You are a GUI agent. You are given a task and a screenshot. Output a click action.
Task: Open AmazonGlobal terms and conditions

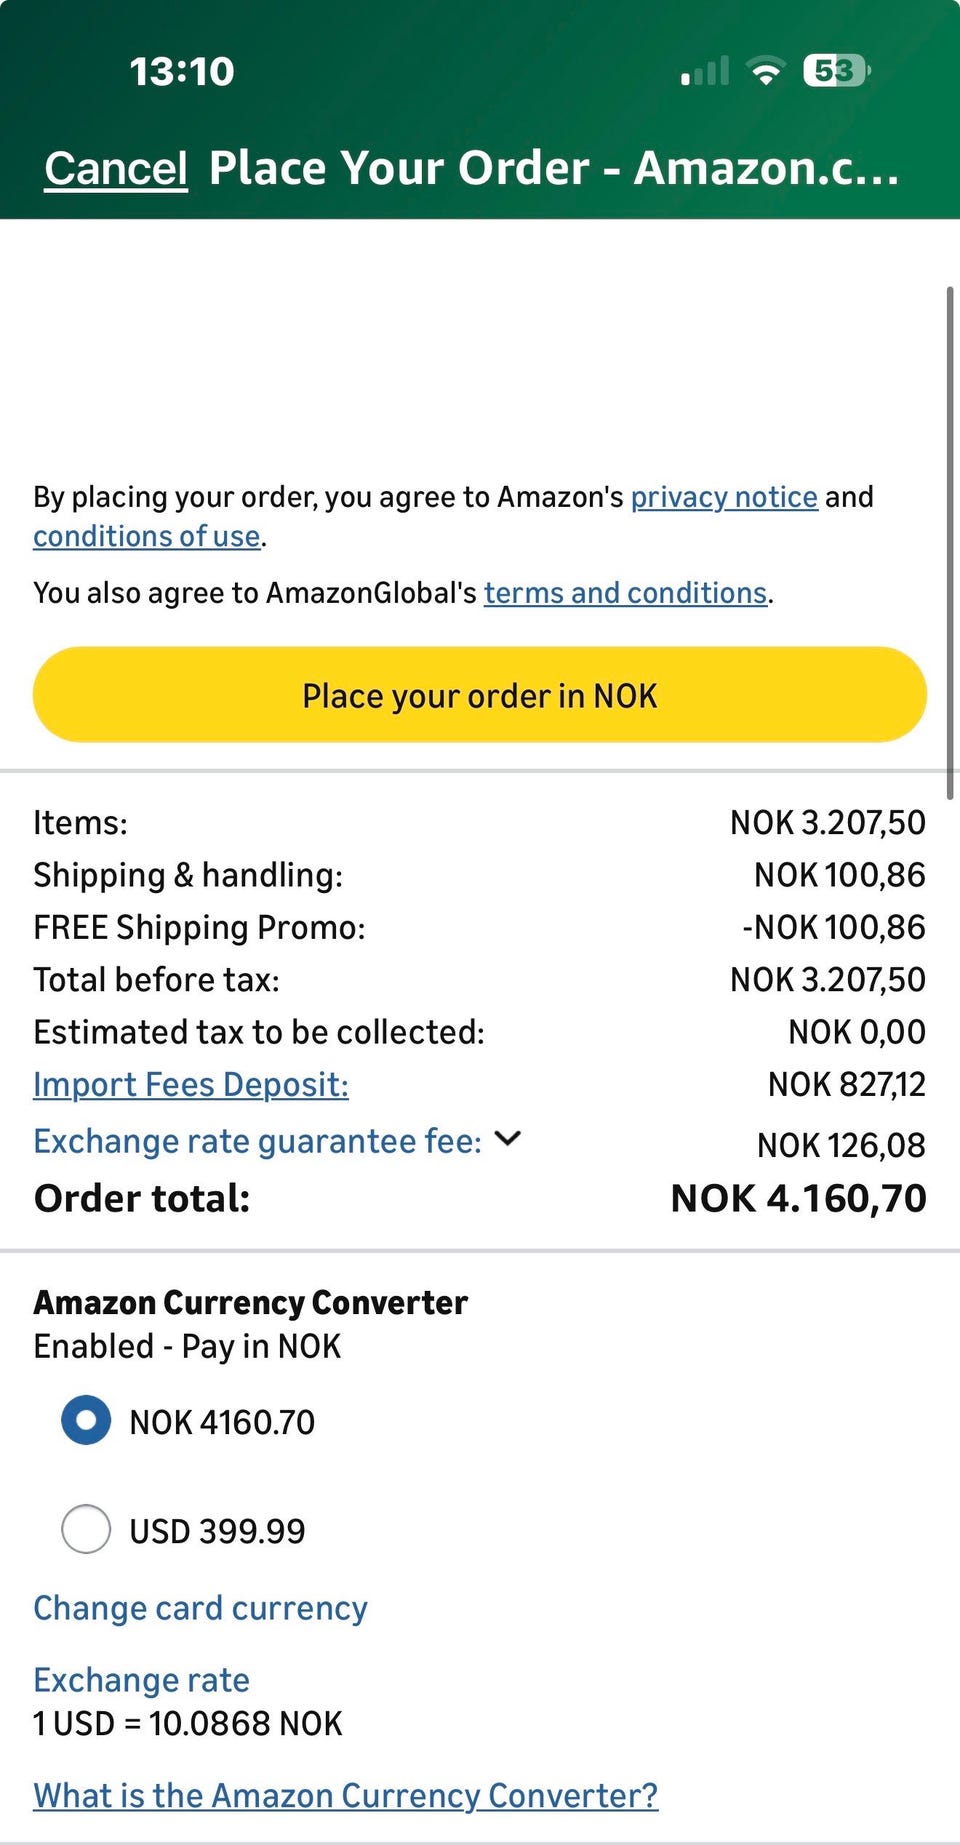[x=625, y=593]
